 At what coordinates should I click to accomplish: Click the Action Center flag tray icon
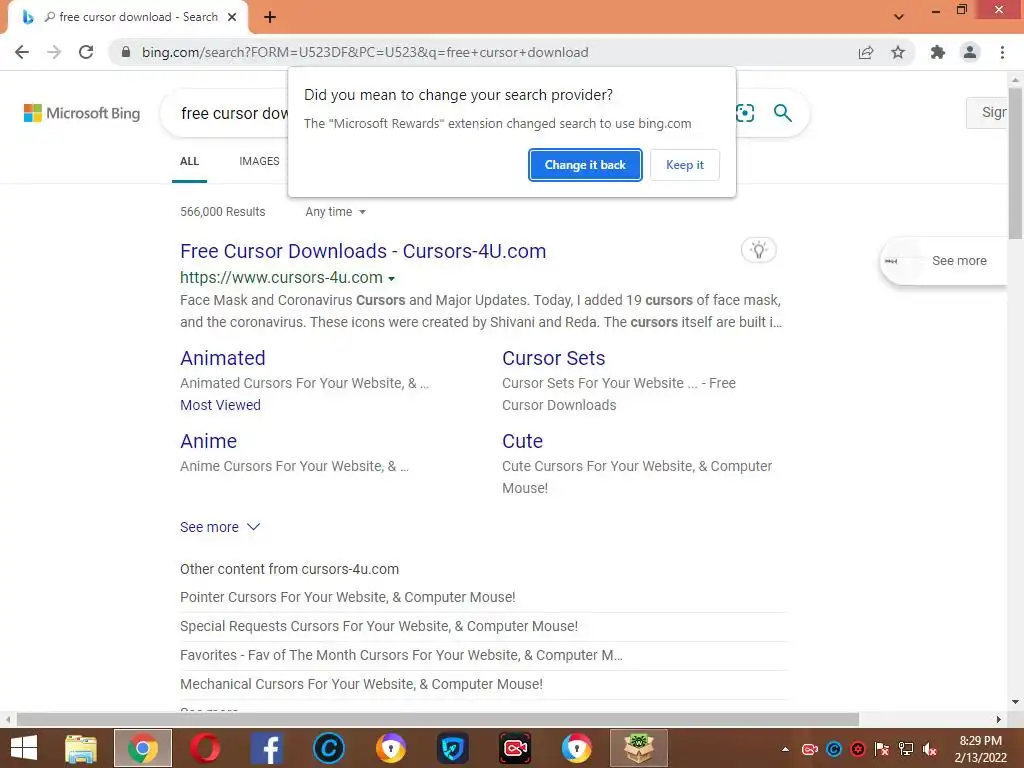coord(882,749)
